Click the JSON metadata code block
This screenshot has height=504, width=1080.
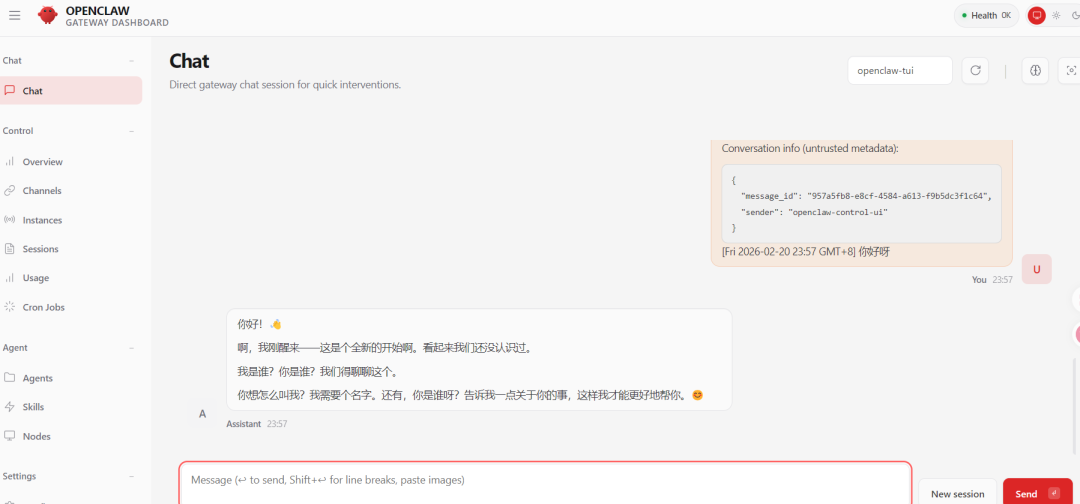[x=861, y=204]
